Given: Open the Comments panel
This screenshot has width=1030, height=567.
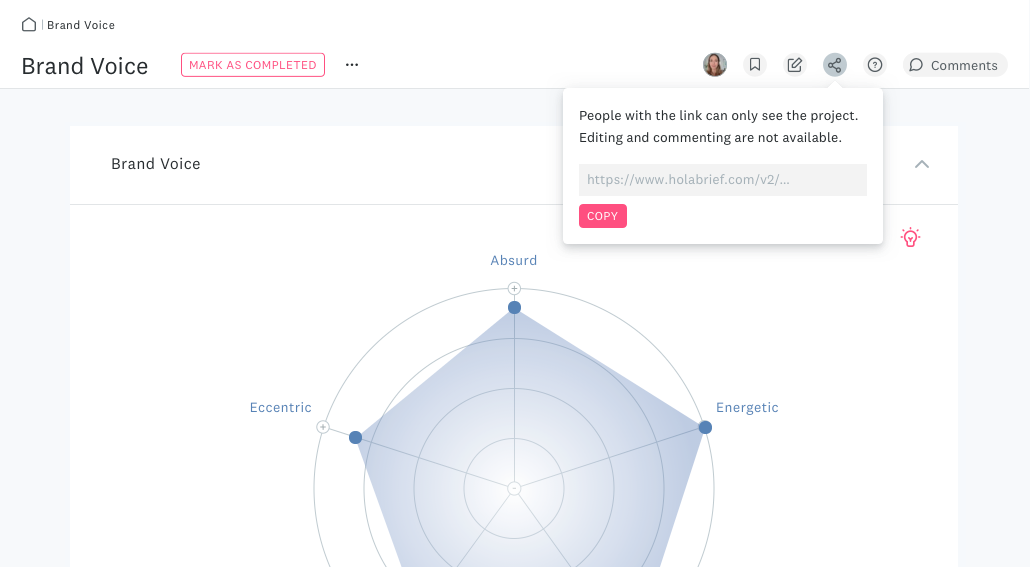Looking at the screenshot, I should [955, 65].
